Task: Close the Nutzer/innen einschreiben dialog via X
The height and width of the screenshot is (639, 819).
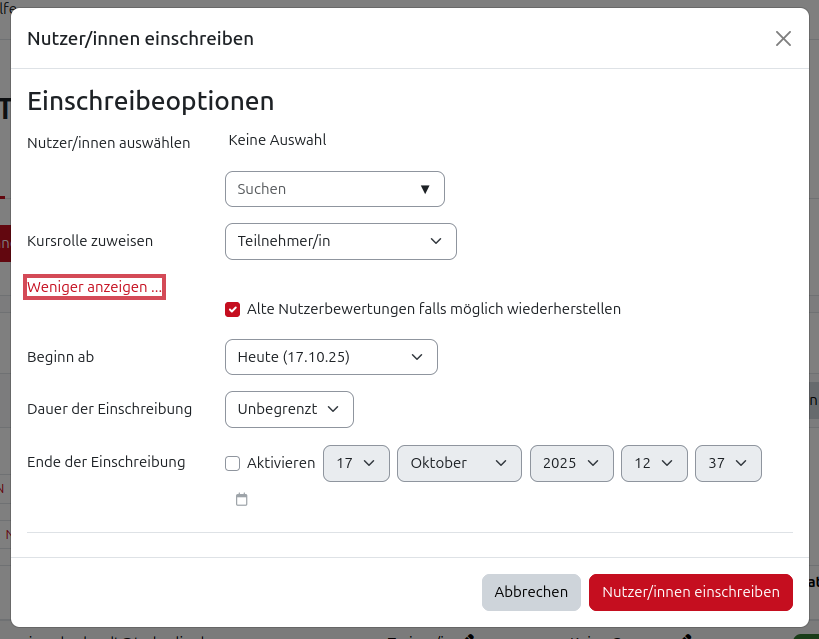Action: coord(783,38)
